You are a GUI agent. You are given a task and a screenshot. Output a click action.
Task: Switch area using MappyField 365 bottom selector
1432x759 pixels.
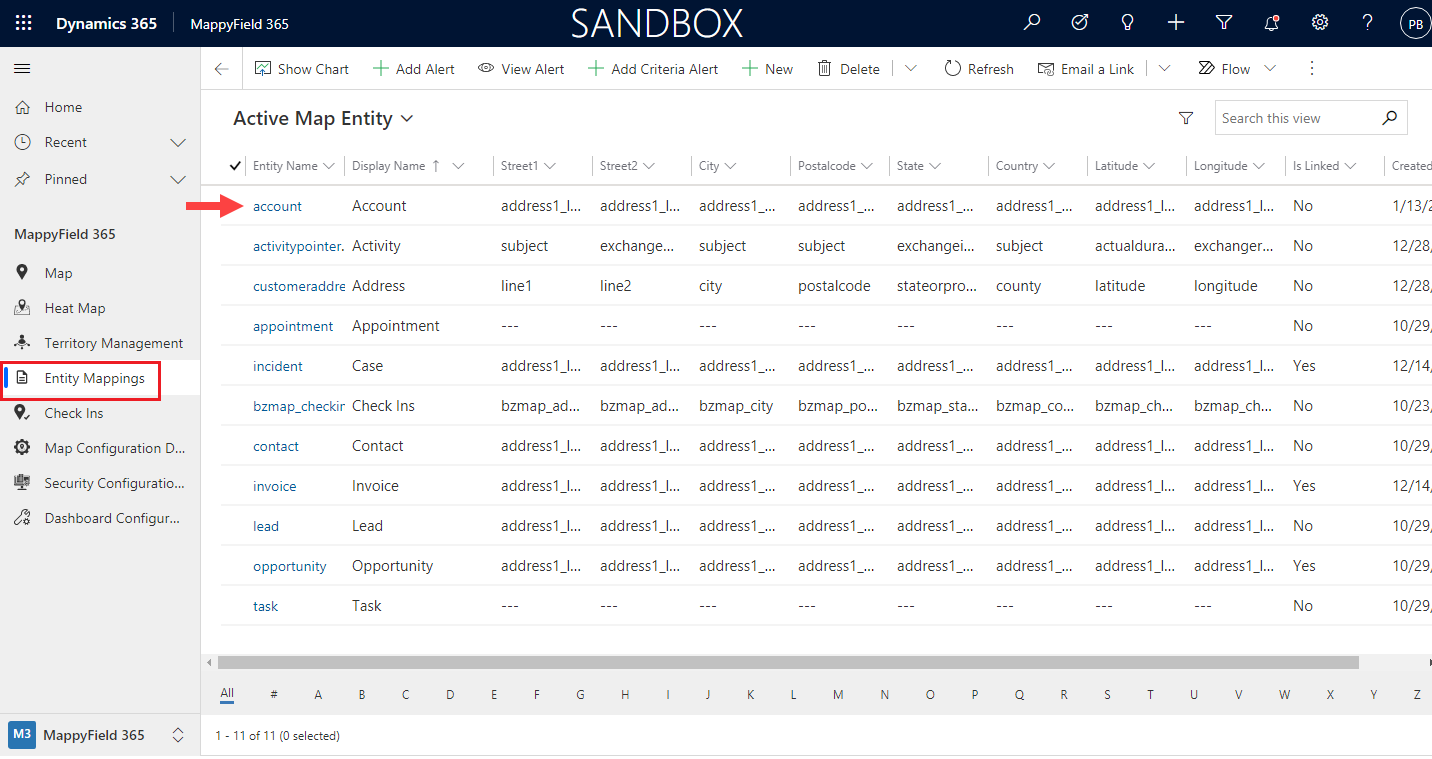pyautogui.click(x=100, y=735)
